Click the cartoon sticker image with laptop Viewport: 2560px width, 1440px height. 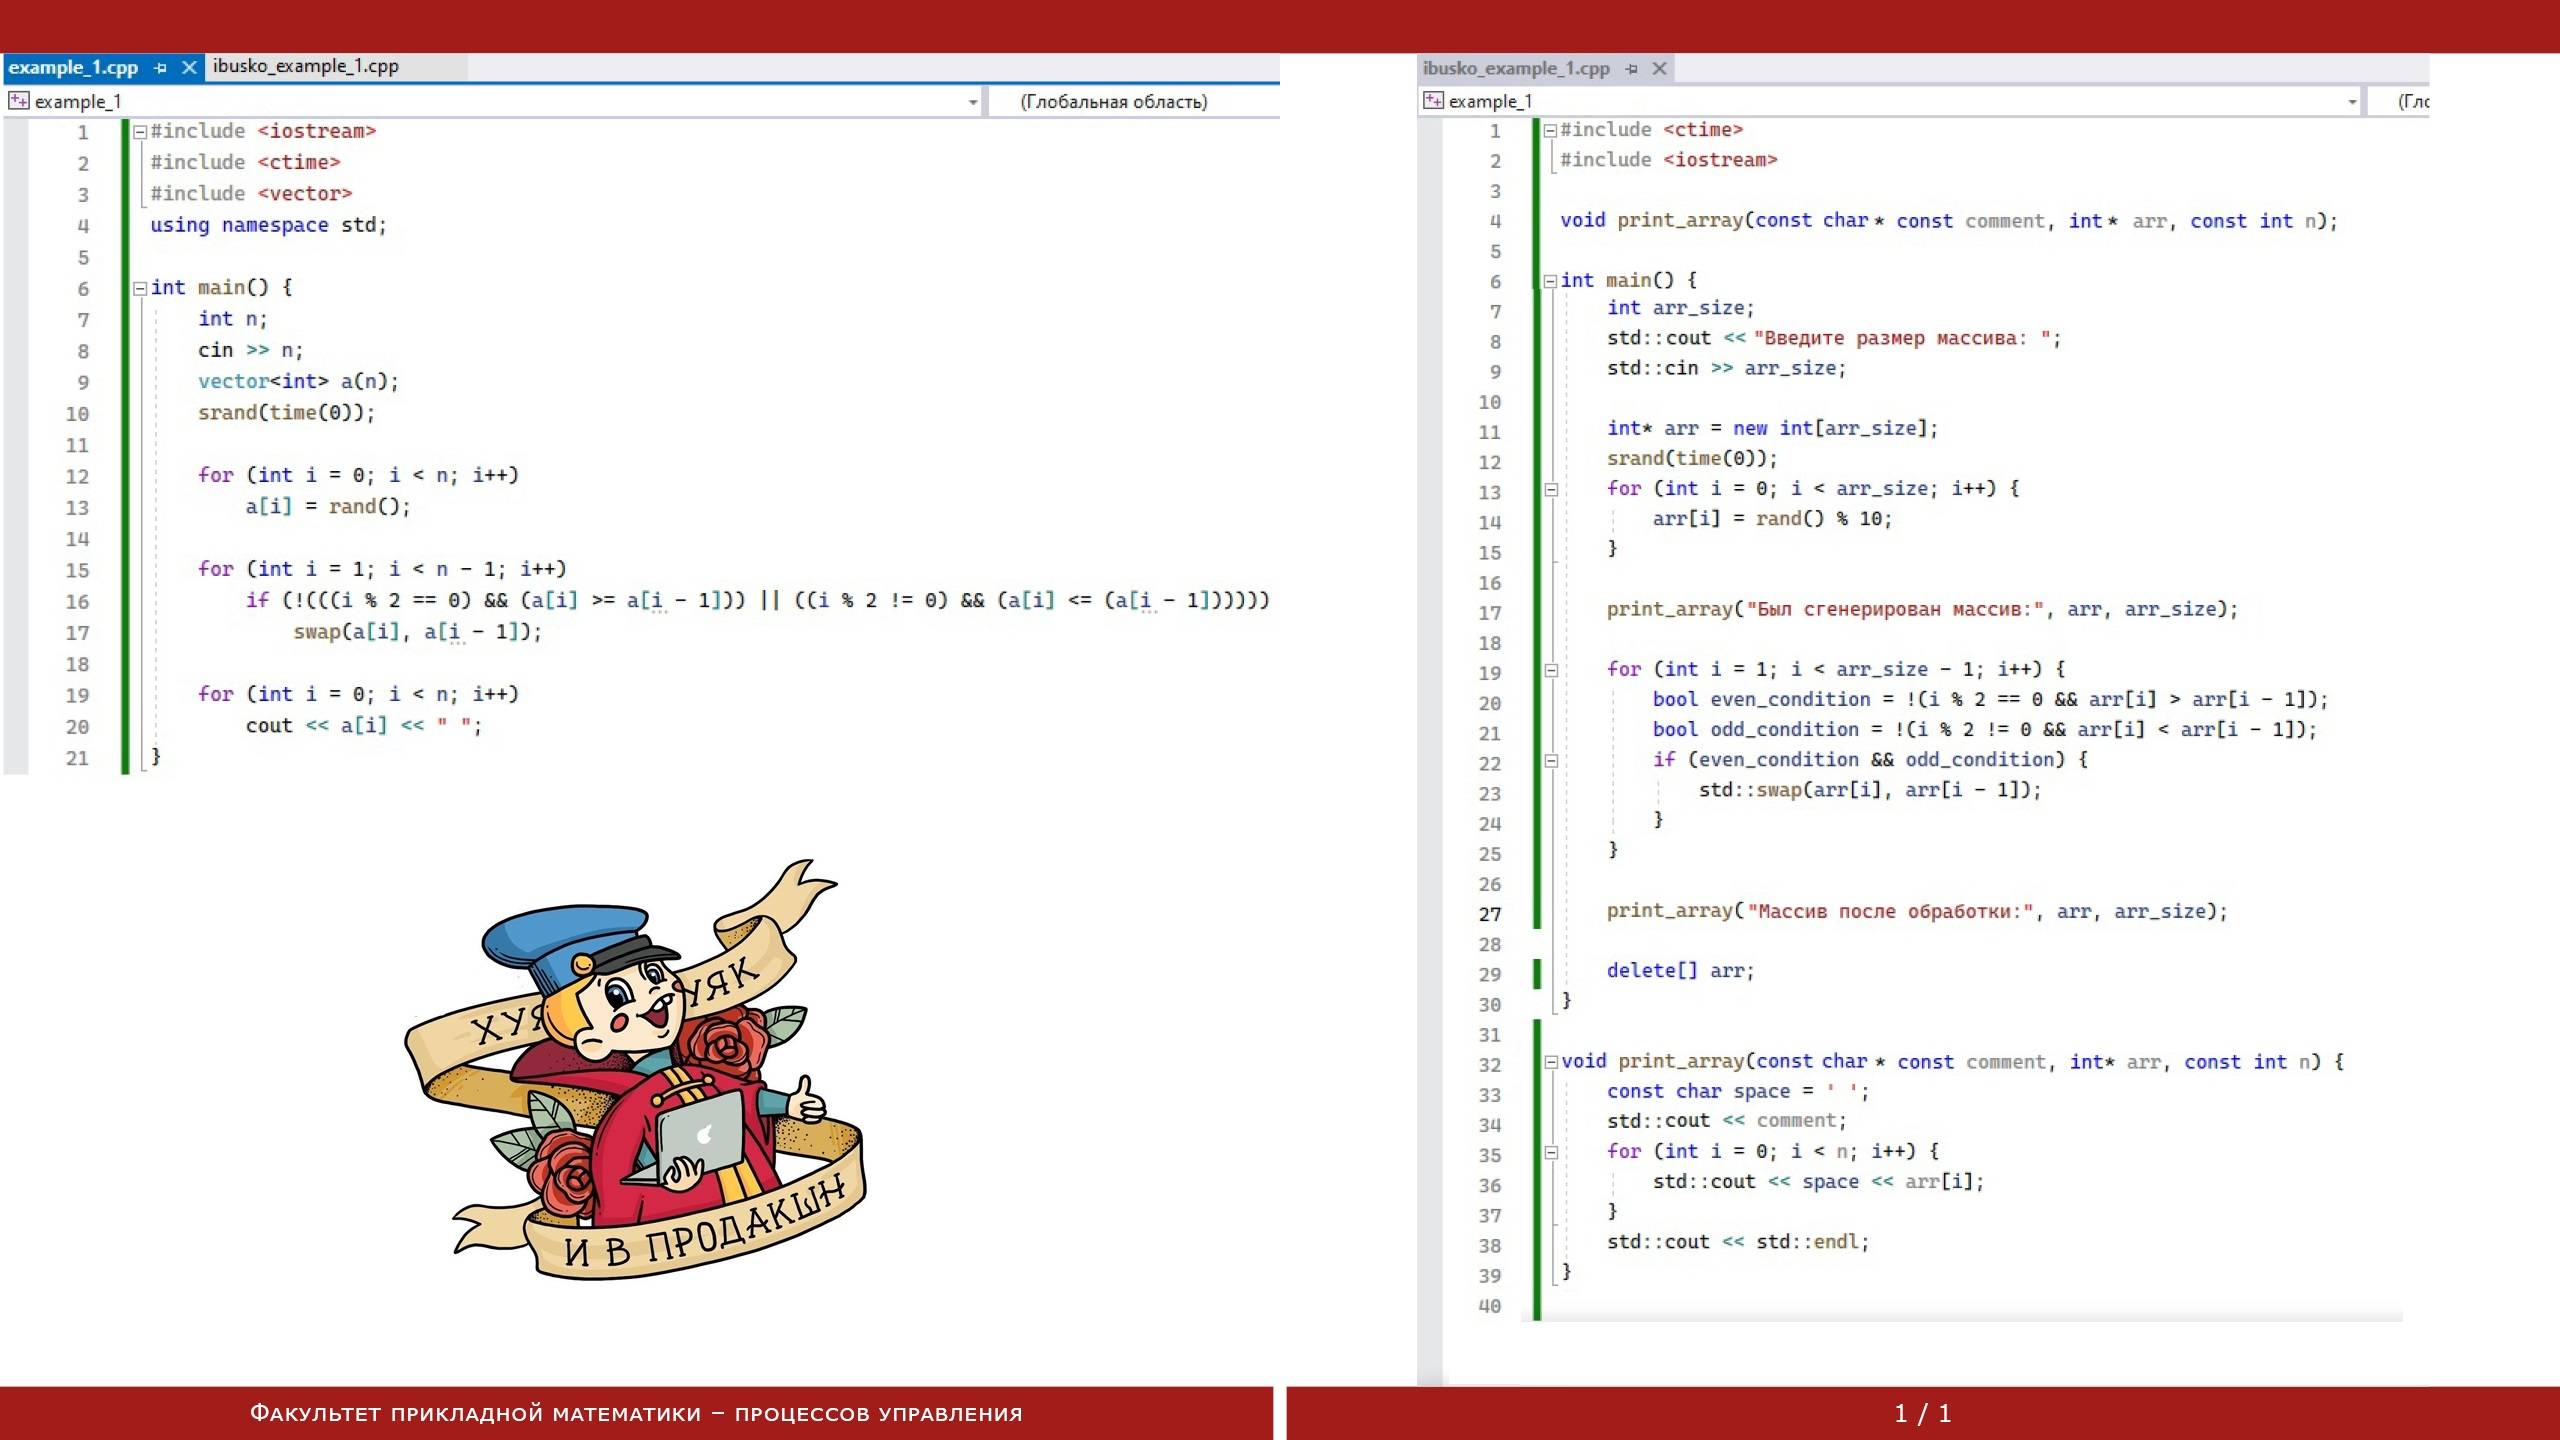[x=640, y=1070]
